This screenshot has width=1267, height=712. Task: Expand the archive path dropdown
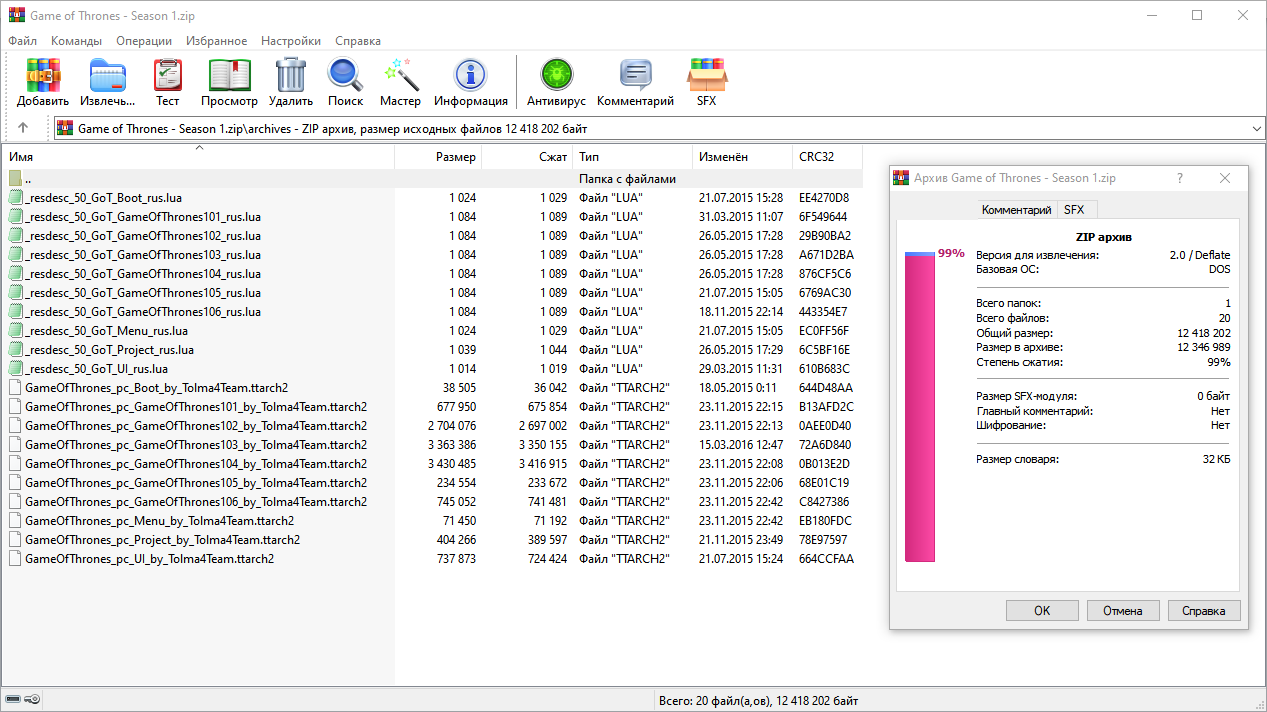coord(1256,128)
